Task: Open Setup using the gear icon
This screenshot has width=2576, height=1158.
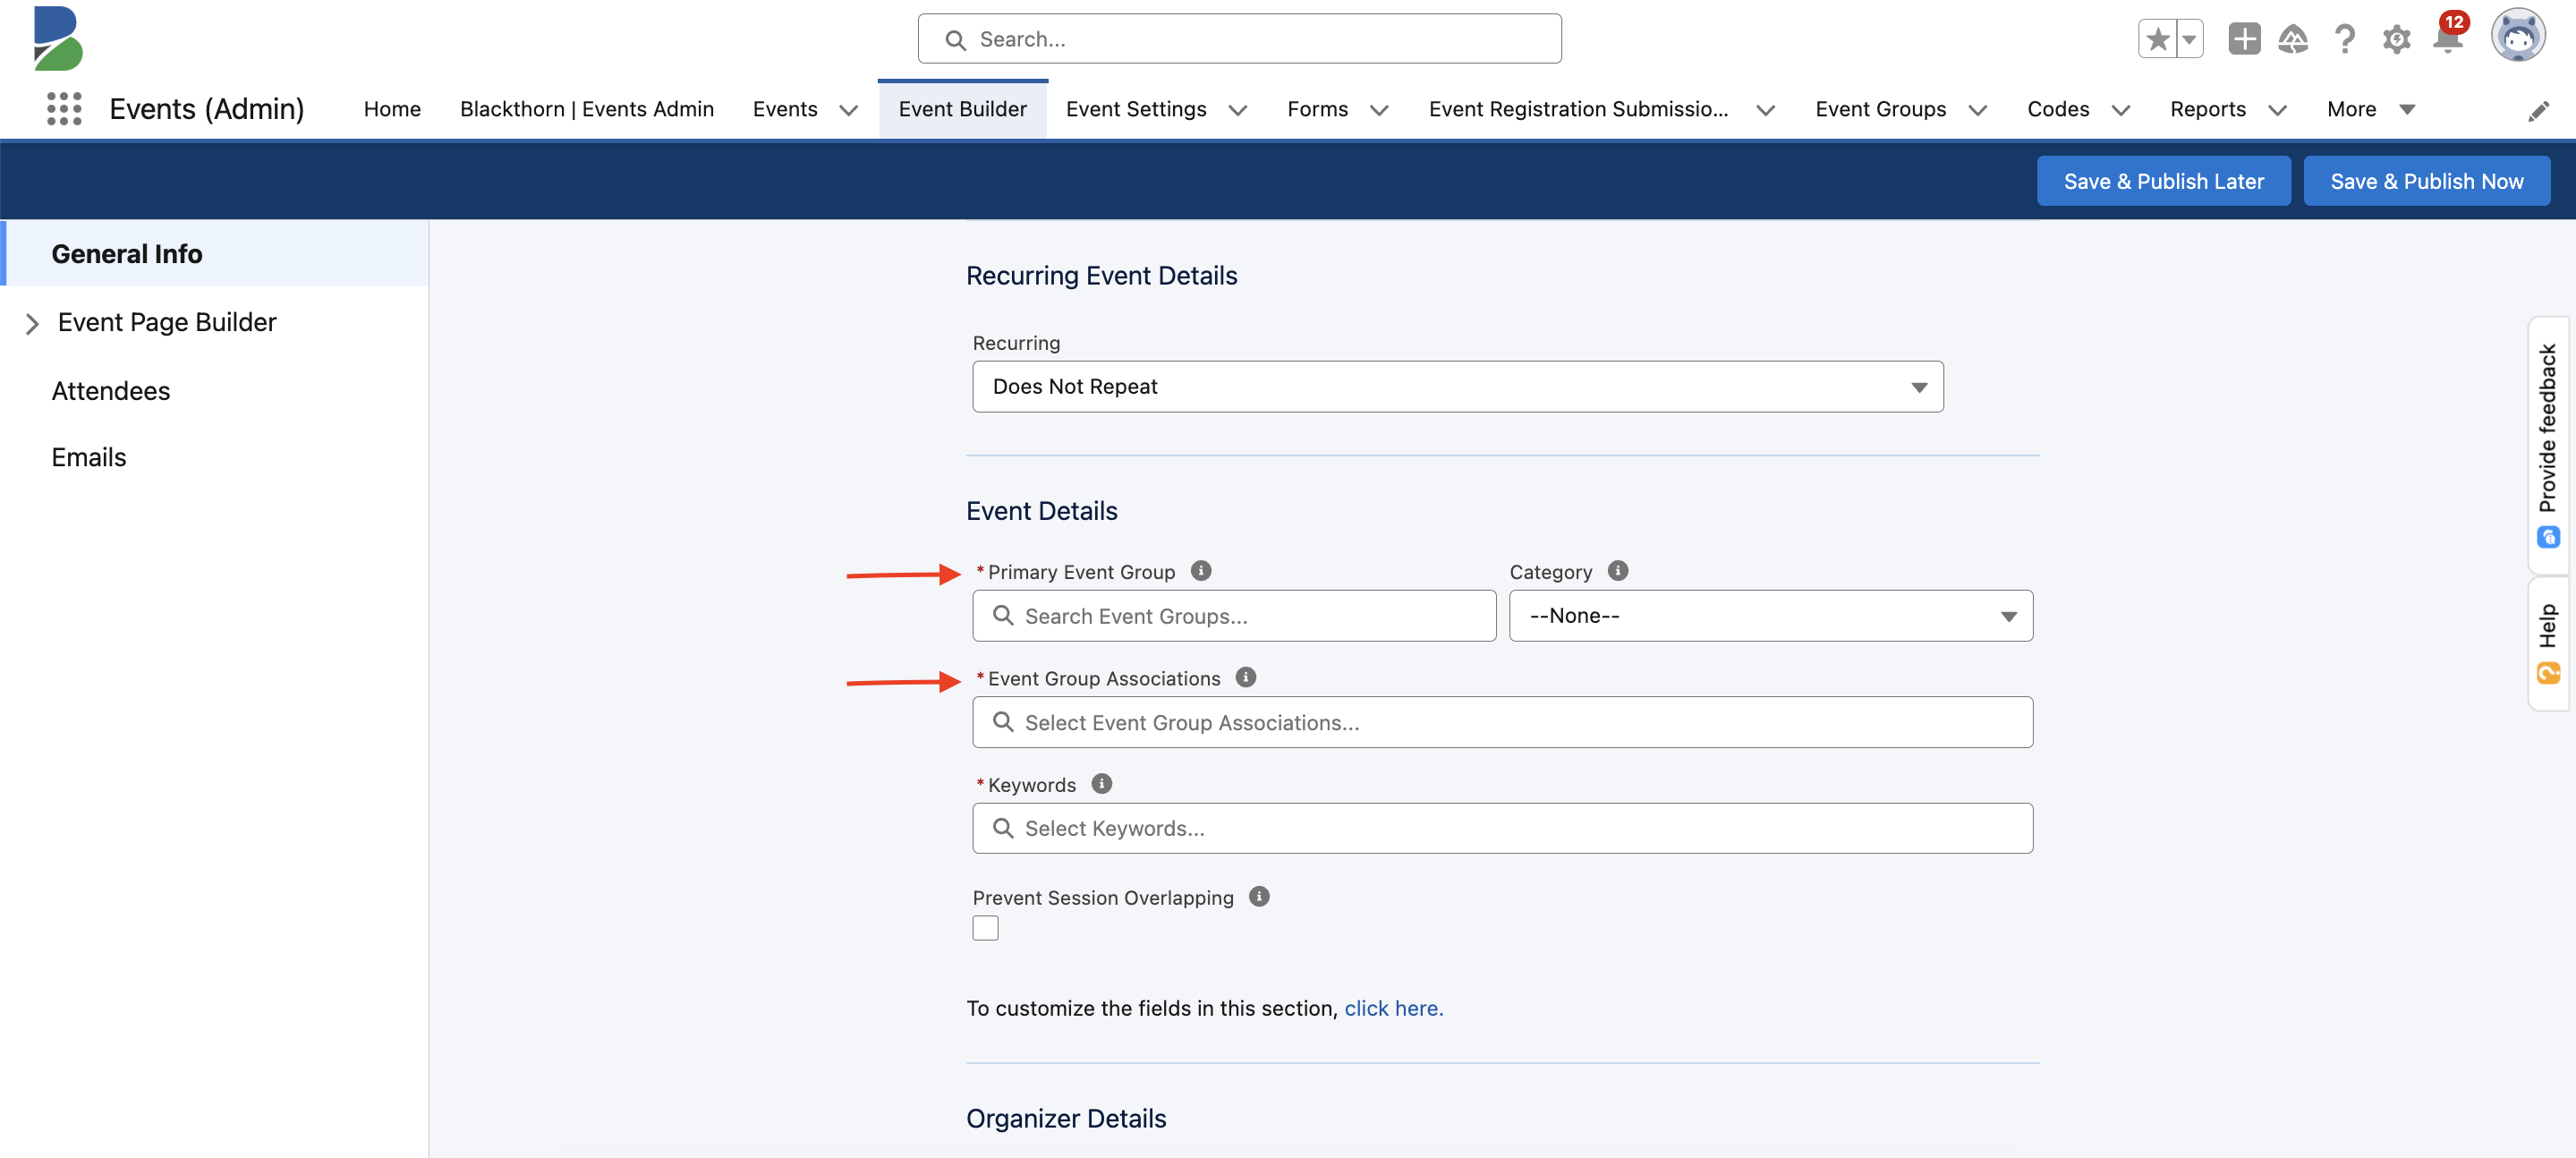Action: tap(2396, 38)
